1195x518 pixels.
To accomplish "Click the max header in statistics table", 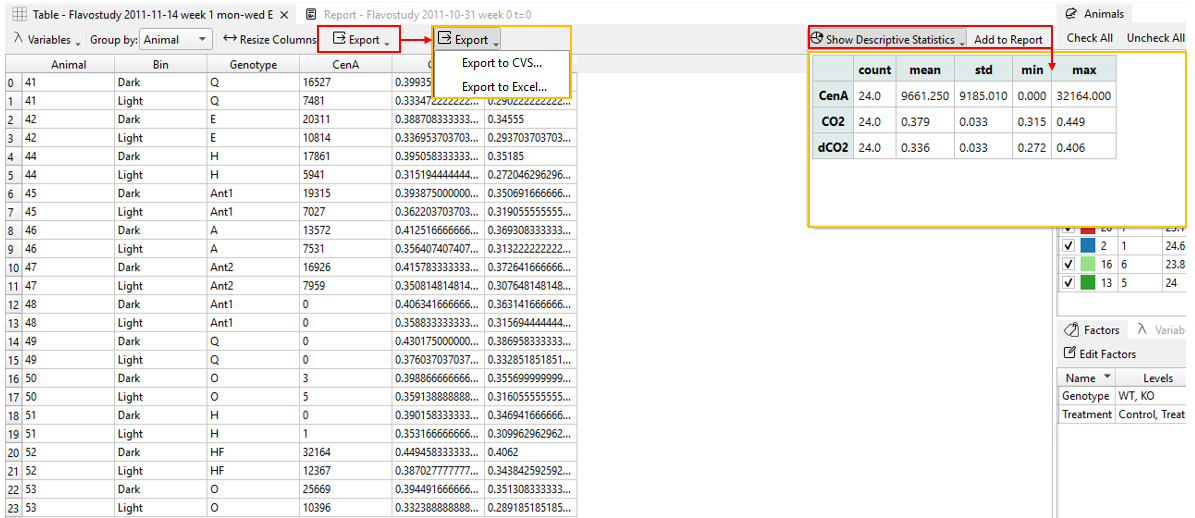I will tap(1084, 70).
